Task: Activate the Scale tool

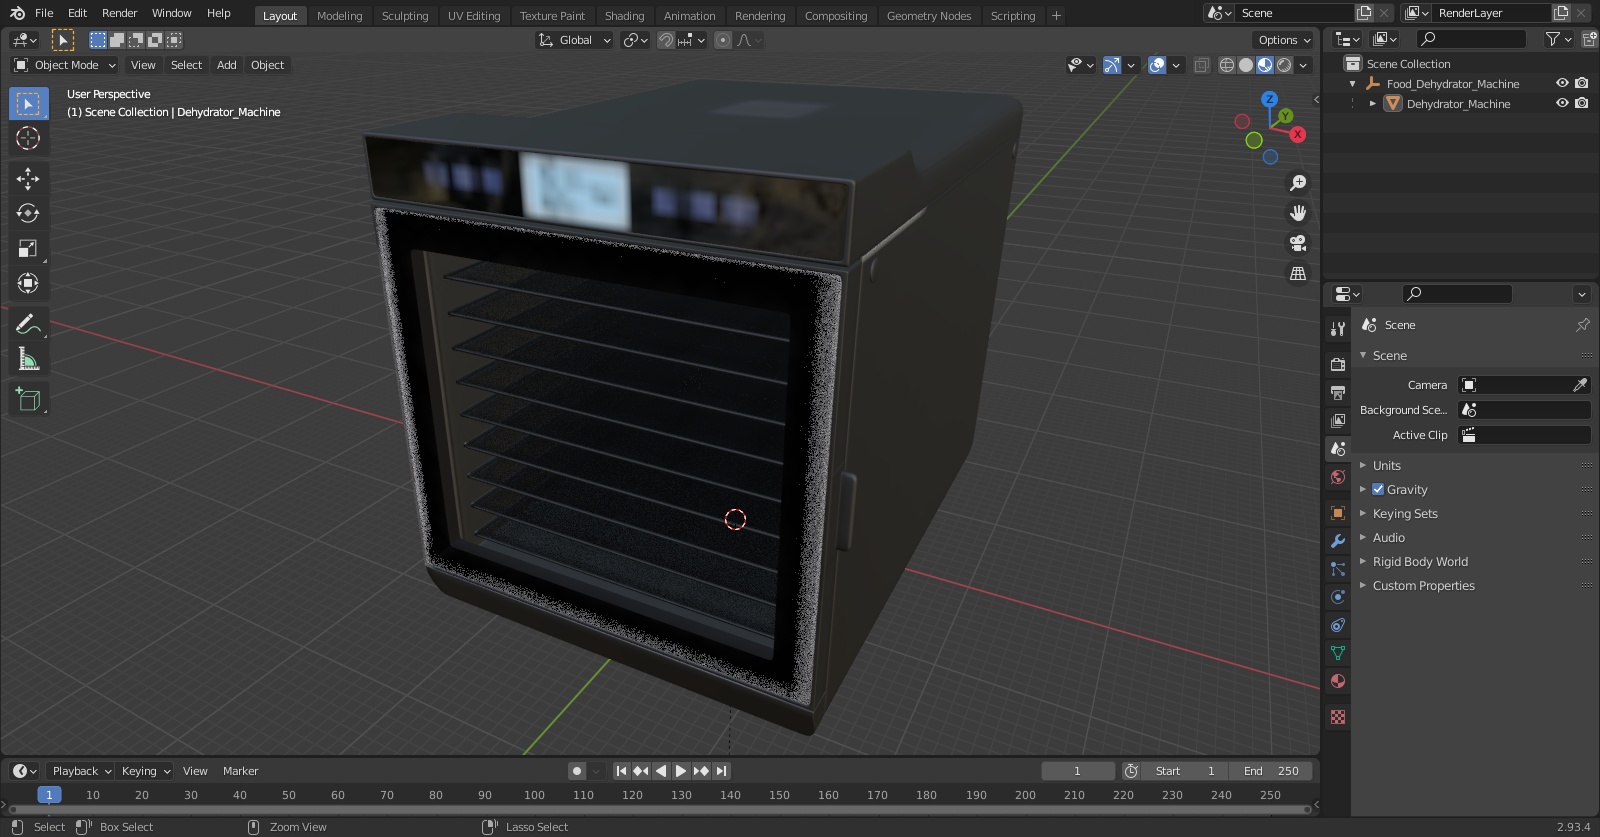Action: click(28, 248)
